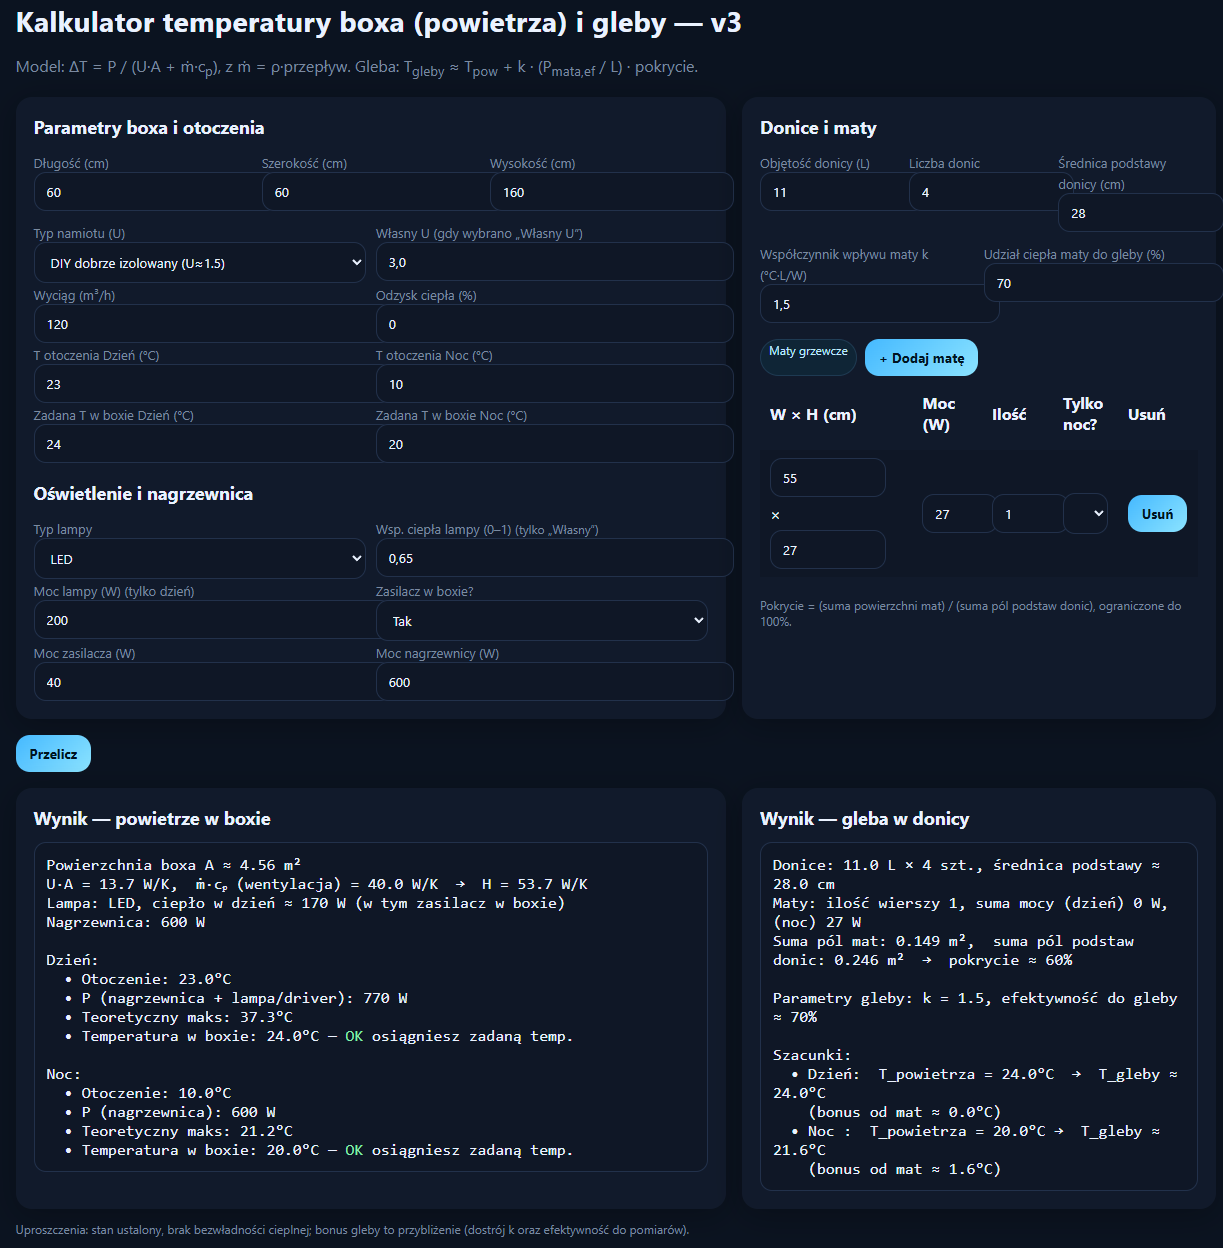Focus the T otoczenia Noc field

click(555, 384)
